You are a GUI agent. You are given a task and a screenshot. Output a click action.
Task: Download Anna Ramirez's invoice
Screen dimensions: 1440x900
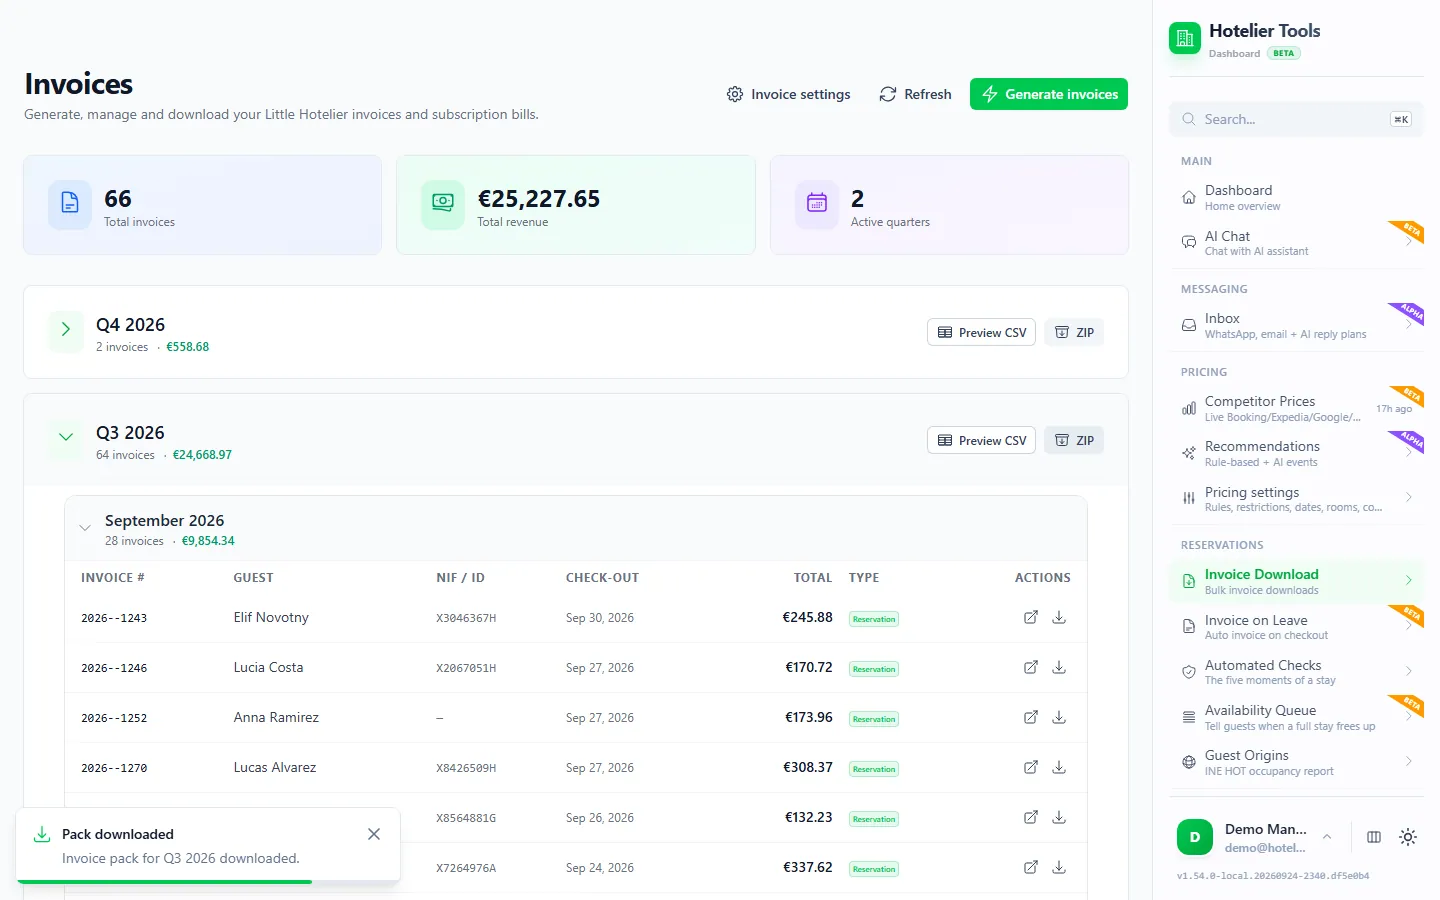(1059, 717)
